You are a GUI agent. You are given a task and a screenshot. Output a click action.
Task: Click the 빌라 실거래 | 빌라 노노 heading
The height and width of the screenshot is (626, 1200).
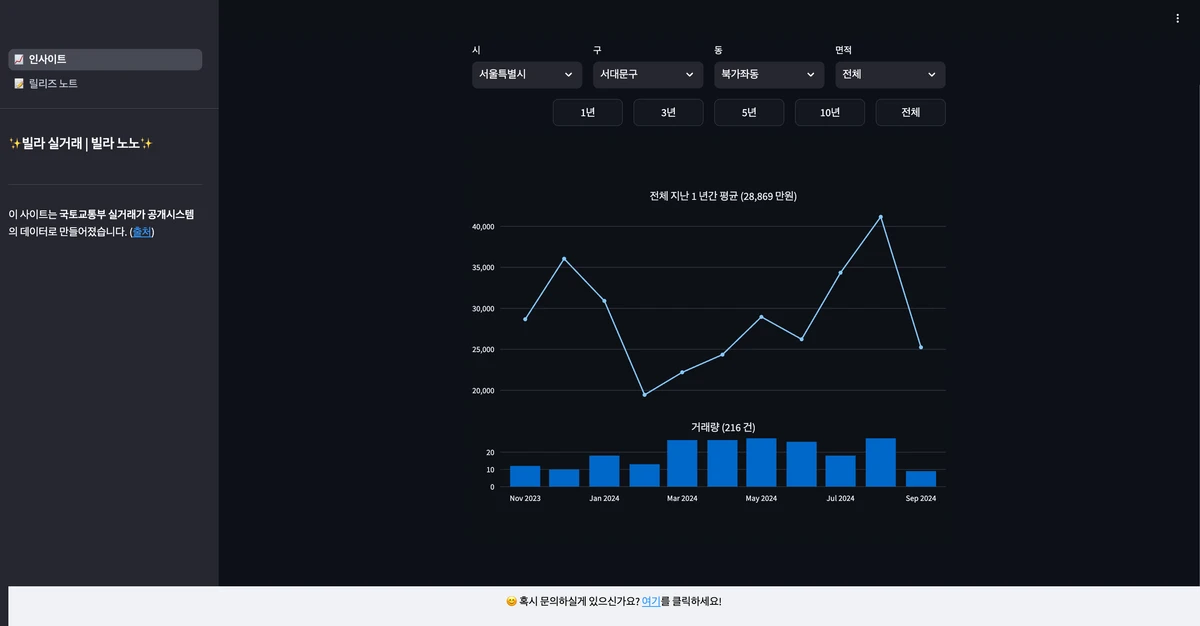click(x=80, y=144)
